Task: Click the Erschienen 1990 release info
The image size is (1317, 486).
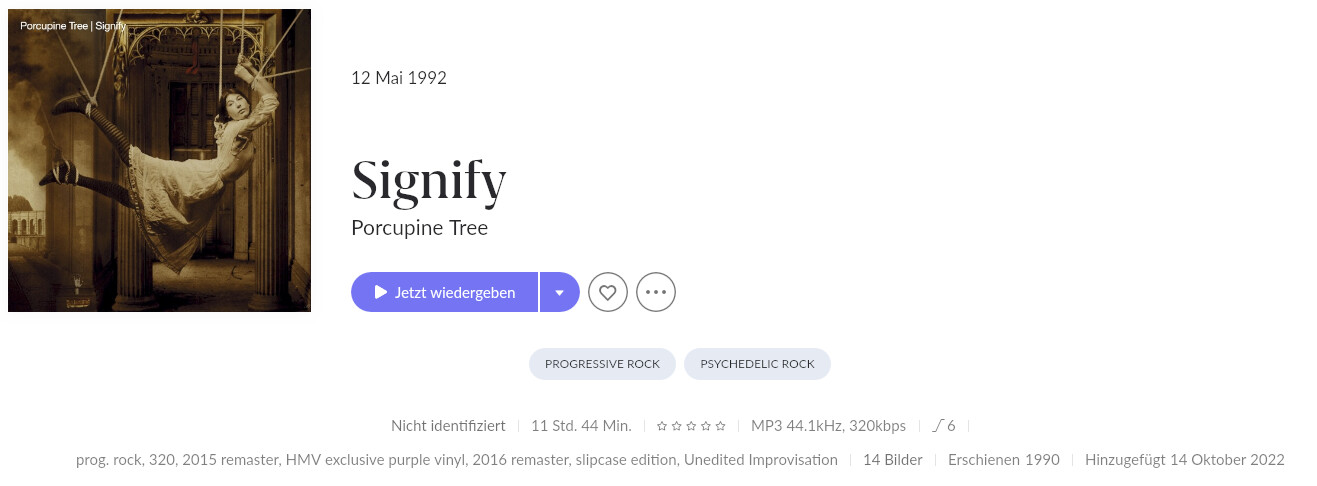Action: pyautogui.click(x=1004, y=460)
